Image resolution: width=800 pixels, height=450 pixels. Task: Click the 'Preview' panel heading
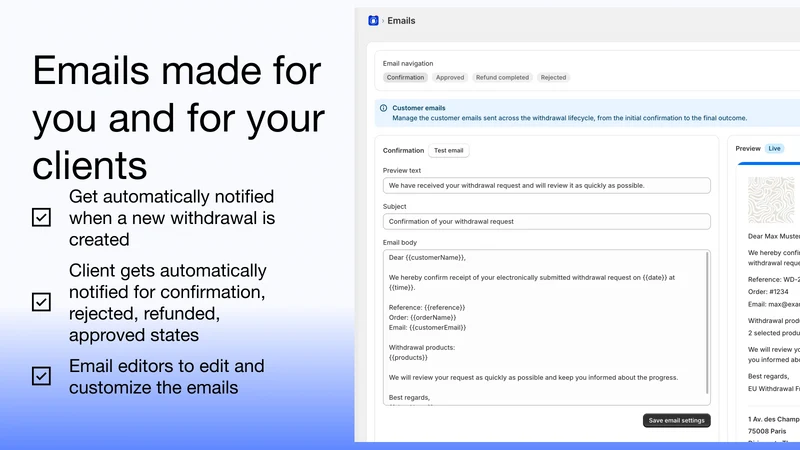pos(748,148)
